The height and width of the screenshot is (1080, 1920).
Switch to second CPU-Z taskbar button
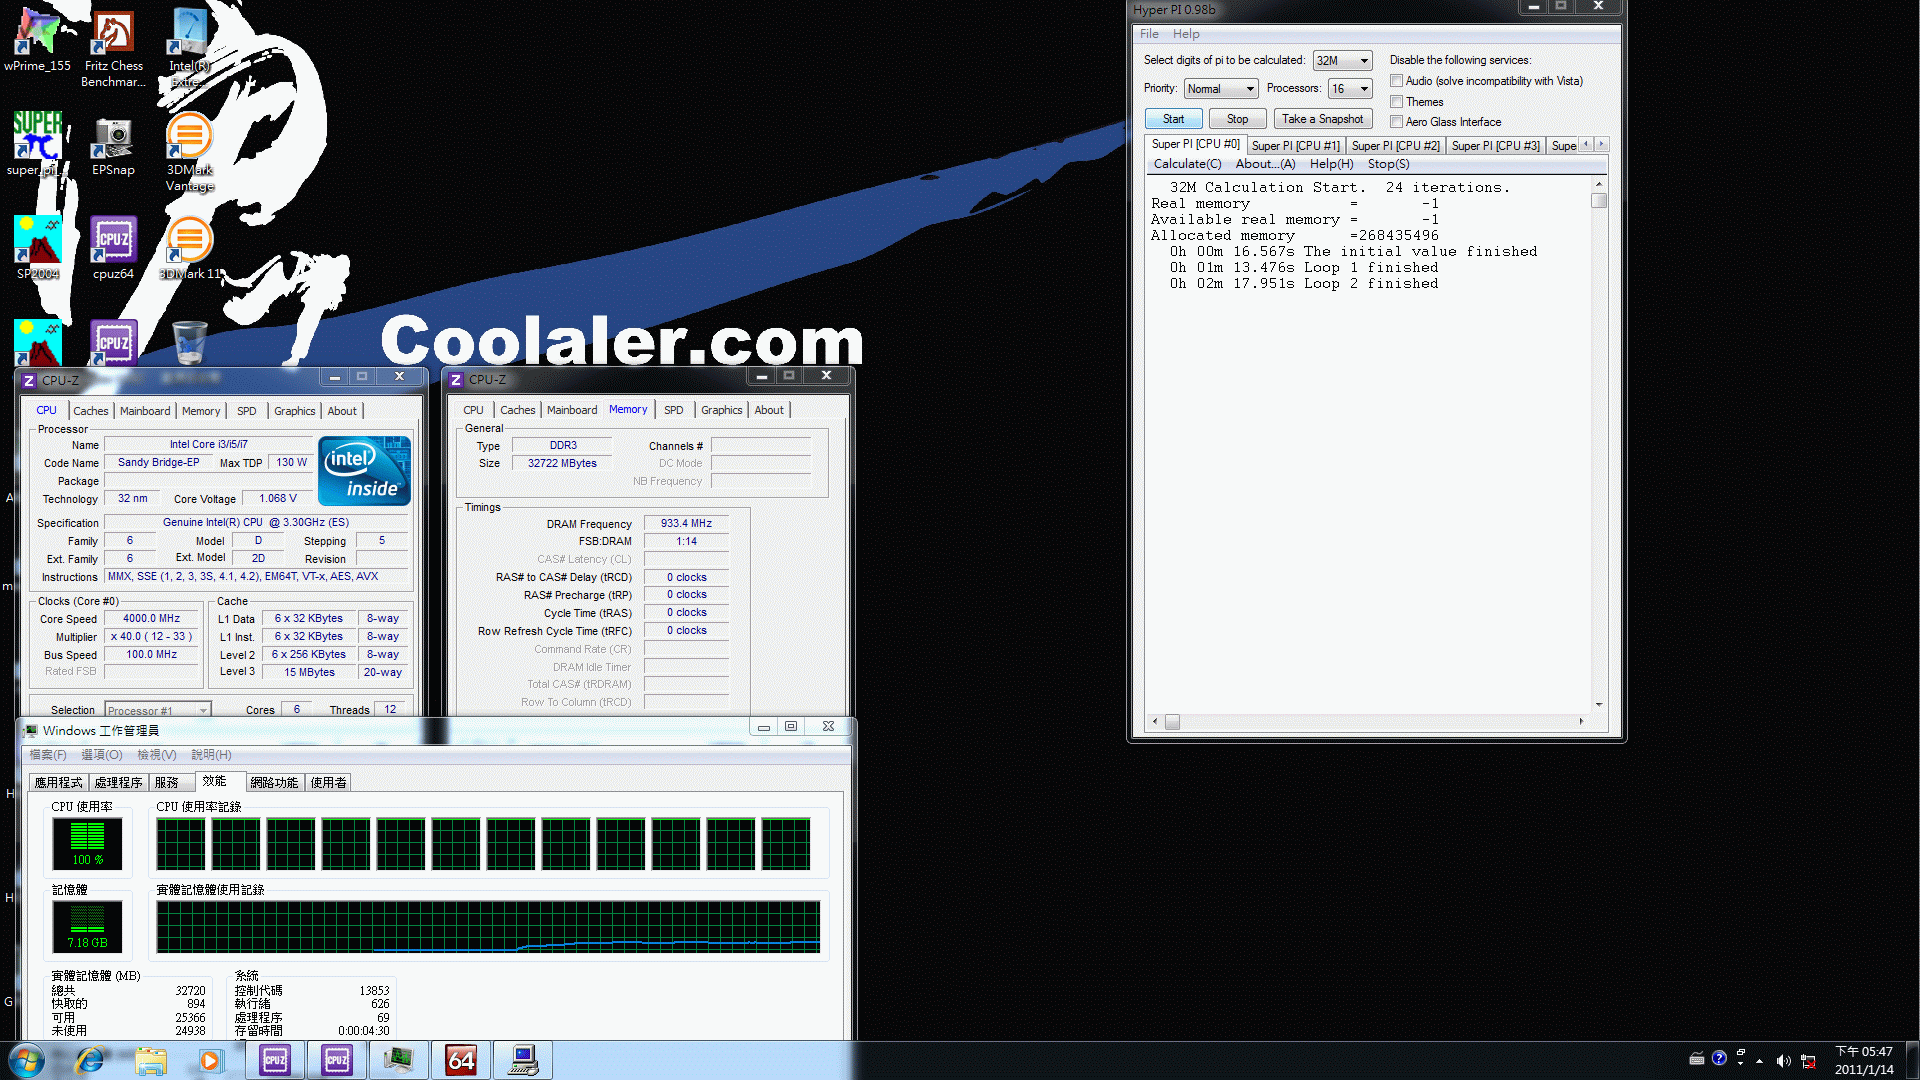(337, 1060)
